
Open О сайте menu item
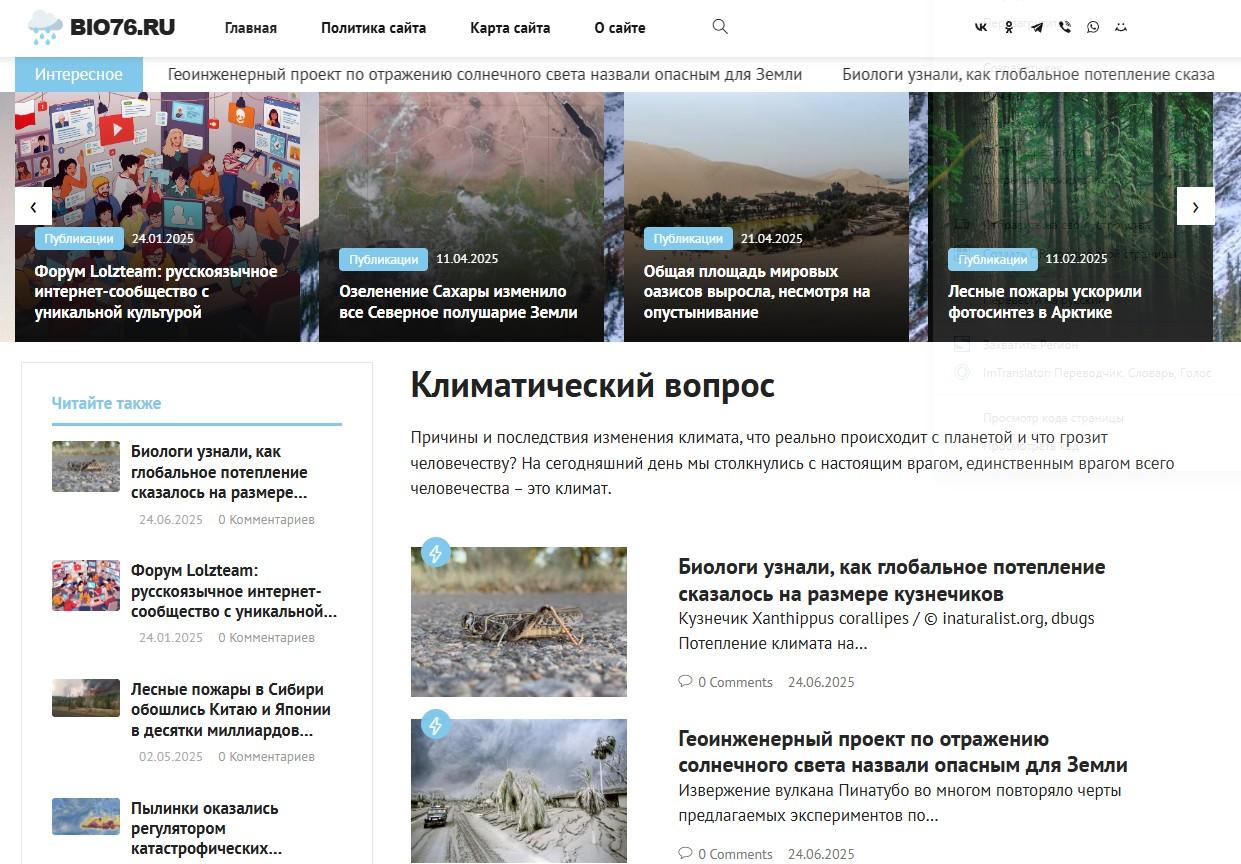coord(620,28)
